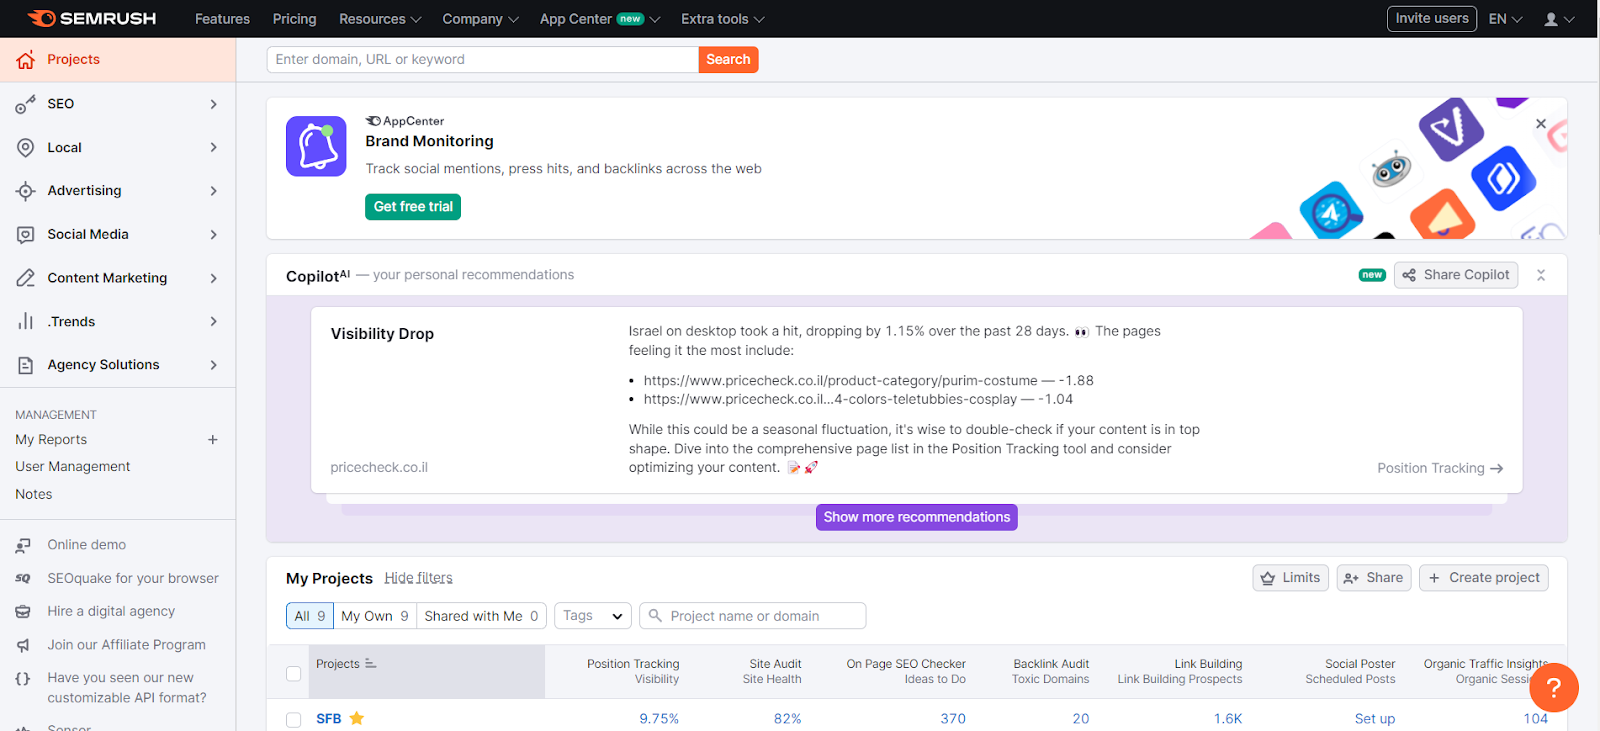Expand the Agency Solutions sidebar section
The image size is (1600, 731).
tap(214, 365)
